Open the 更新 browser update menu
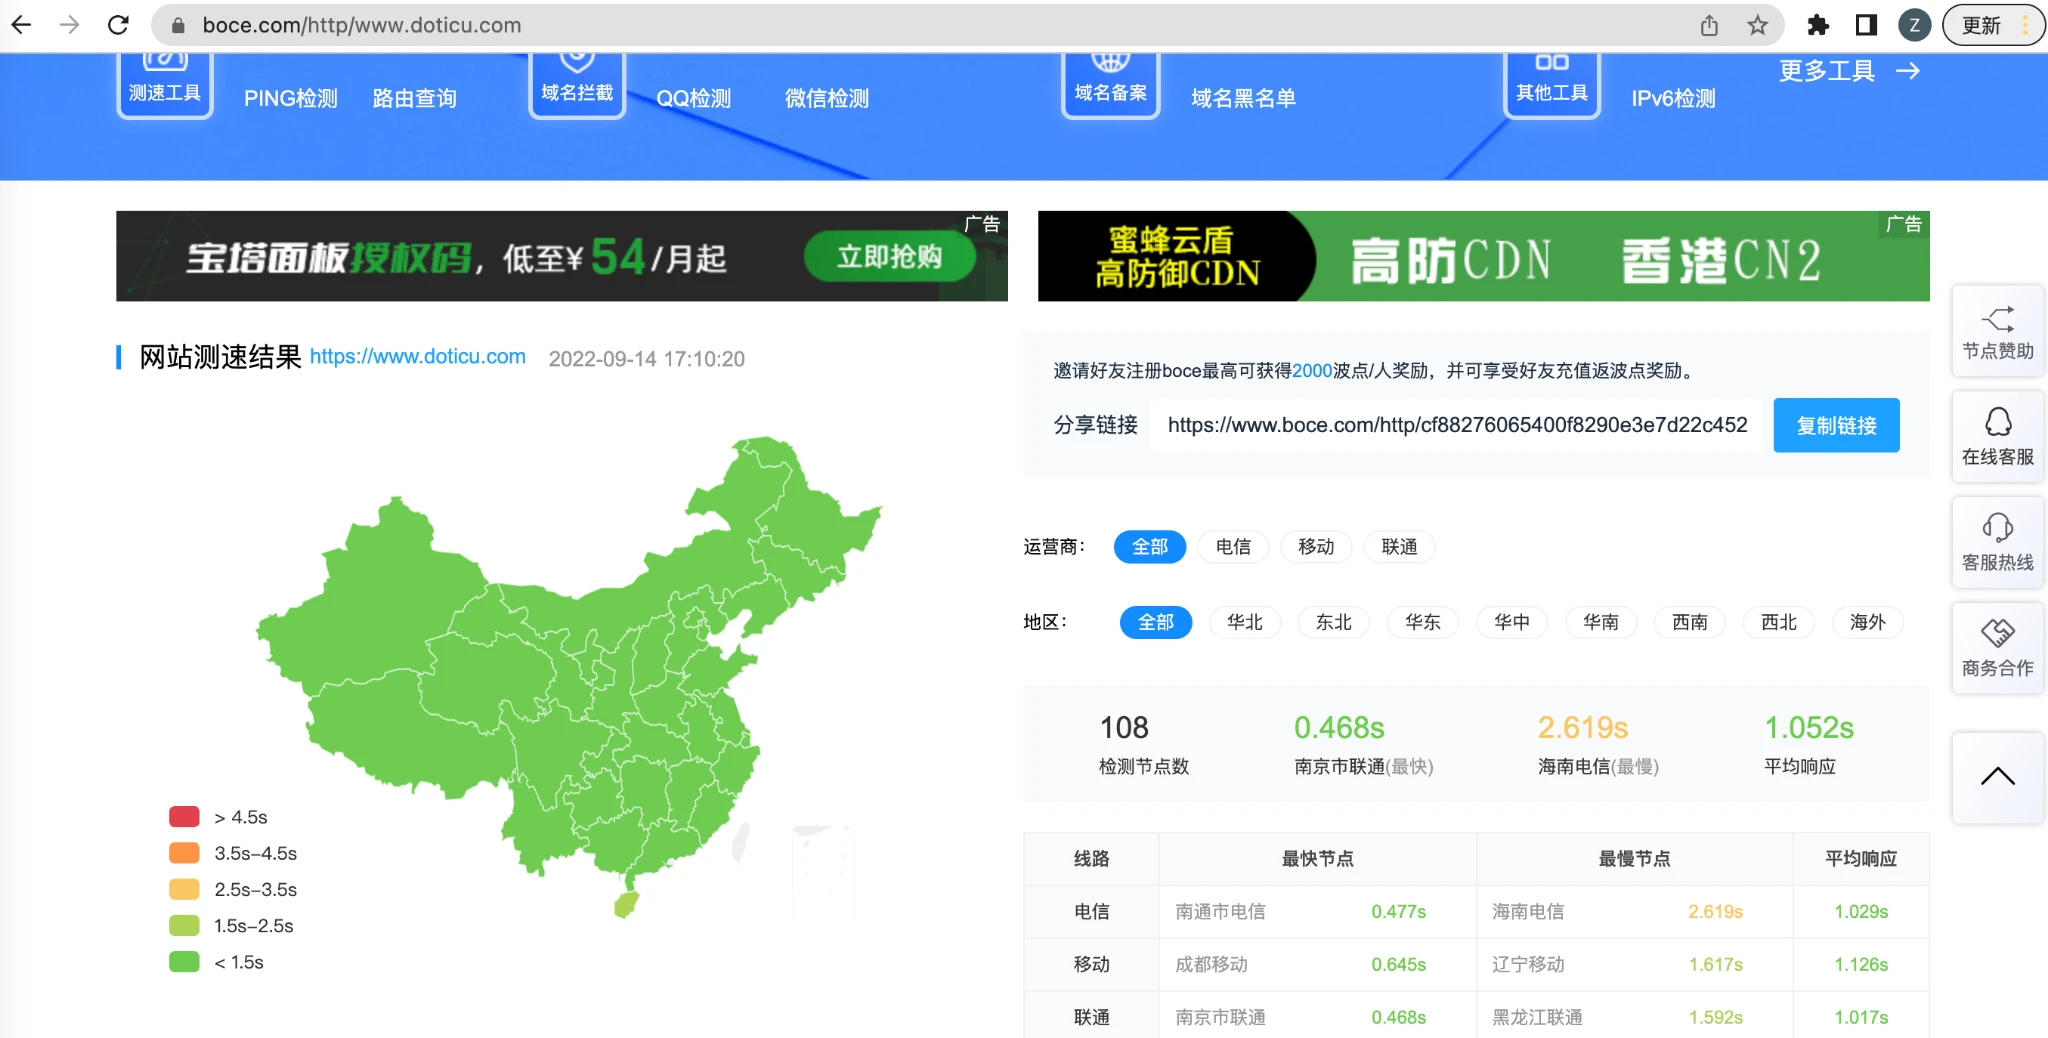The image size is (2048, 1038). point(1992,25)
